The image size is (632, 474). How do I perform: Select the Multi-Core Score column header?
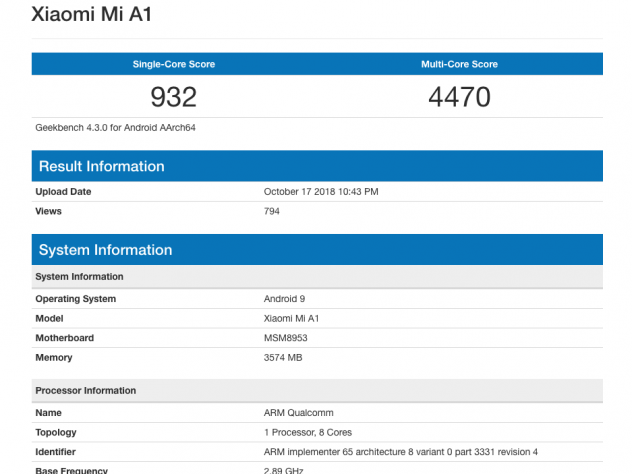(460, 64)
